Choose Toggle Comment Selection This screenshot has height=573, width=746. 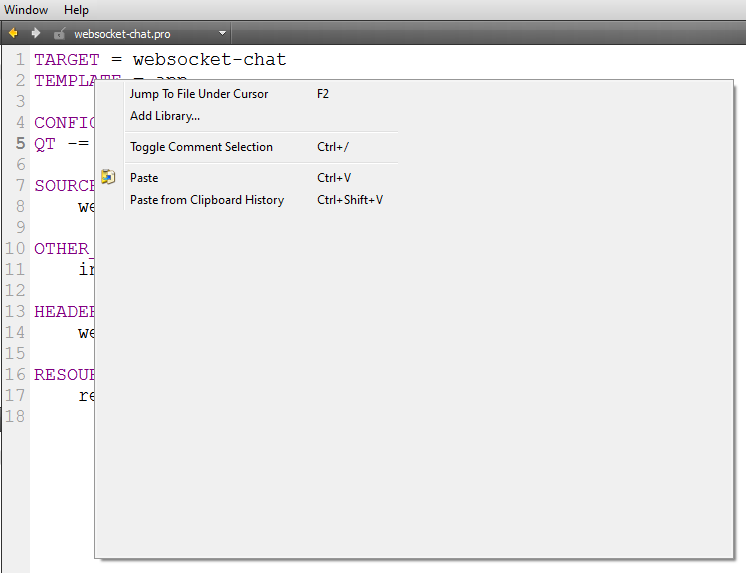pyautogui.click(x=201, y=147)
